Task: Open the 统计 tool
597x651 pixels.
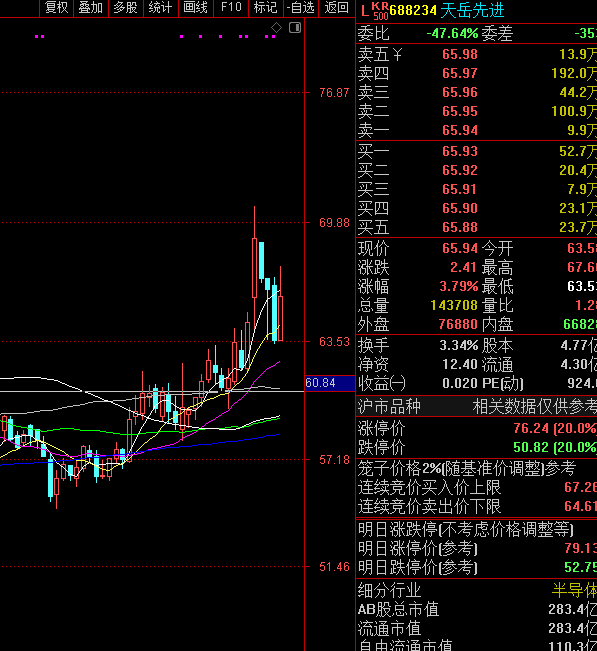Action: [160, 7]
